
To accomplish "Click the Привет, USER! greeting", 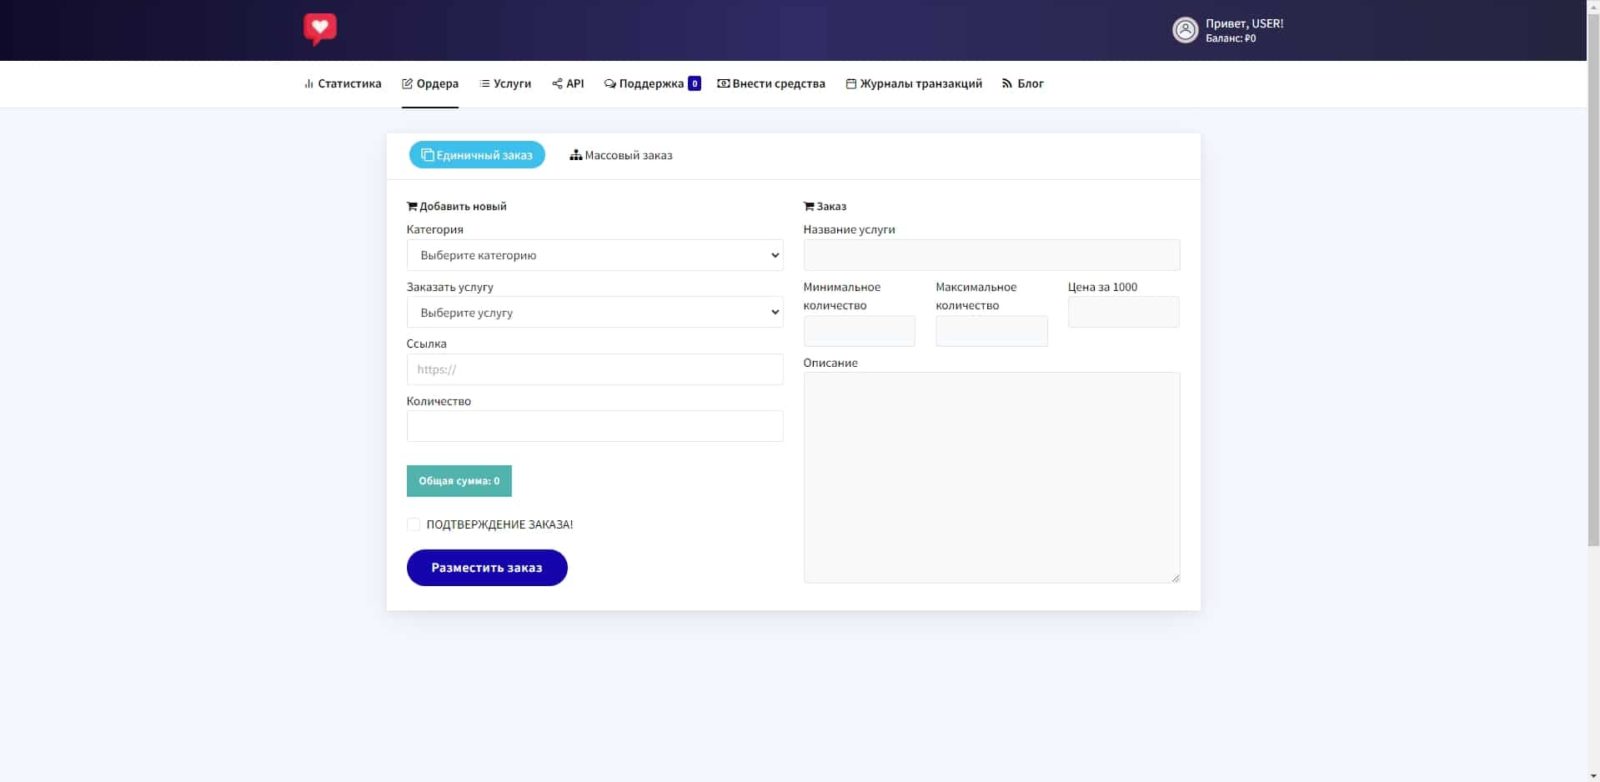I will pos(1244,23).
